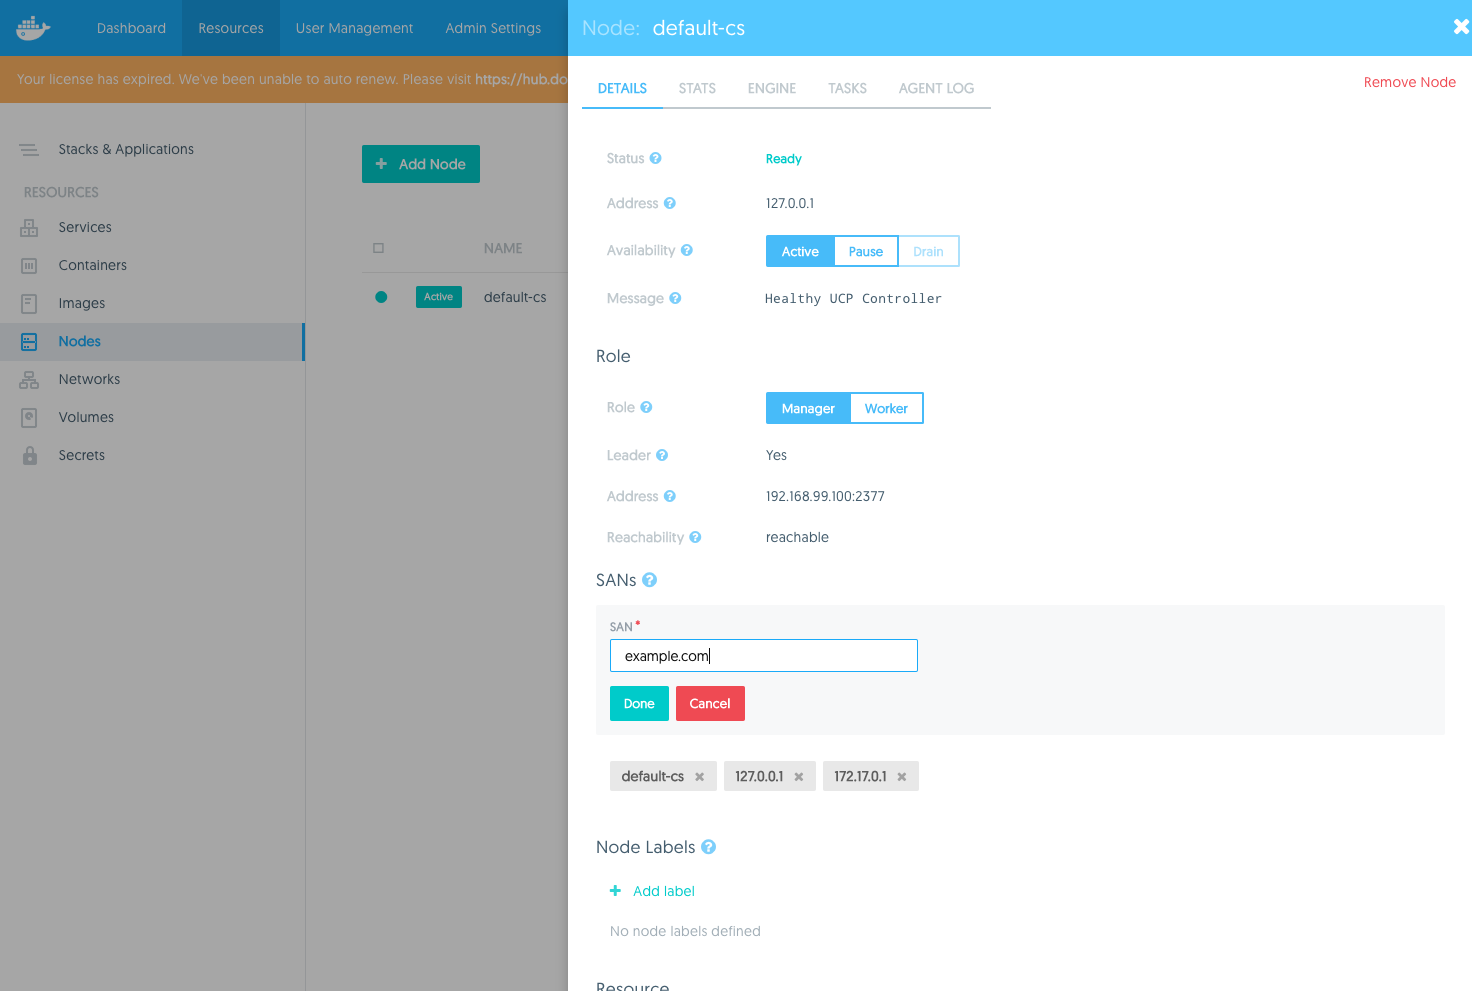Set availability to Pause
This screenshot has height=991, width=1472.
click(x=865, y=252)
